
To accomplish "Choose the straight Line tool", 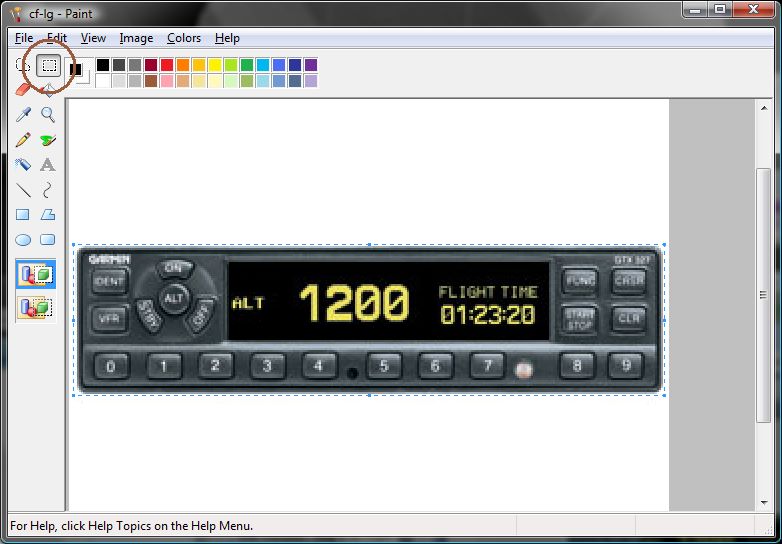I will (x=23, y=190).
